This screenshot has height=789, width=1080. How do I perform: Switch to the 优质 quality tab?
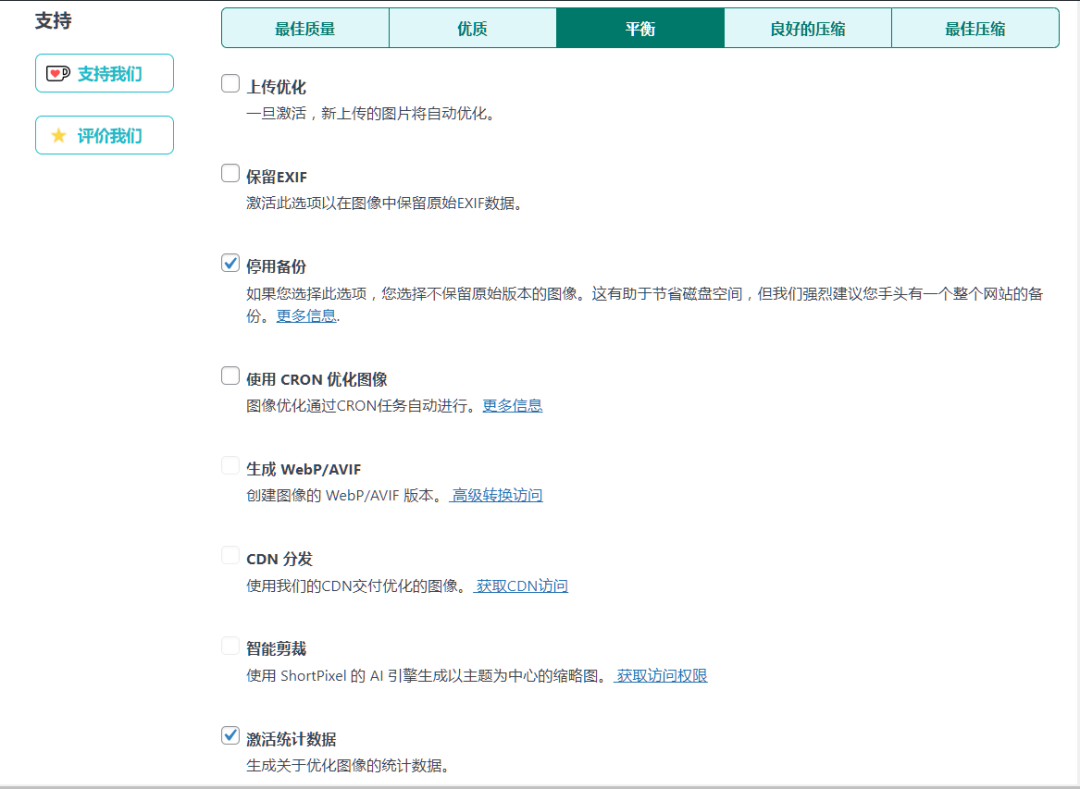click(x=472, y=29)
